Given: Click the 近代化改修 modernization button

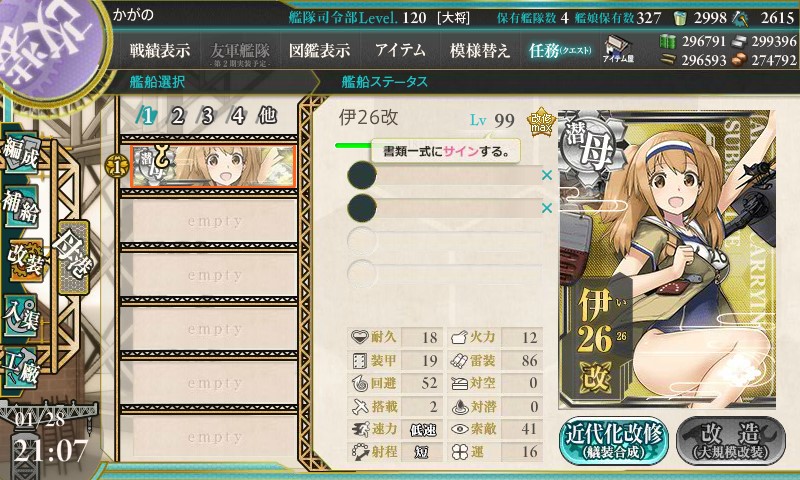Looking at the screenshot, I should (x=614, y=441).
